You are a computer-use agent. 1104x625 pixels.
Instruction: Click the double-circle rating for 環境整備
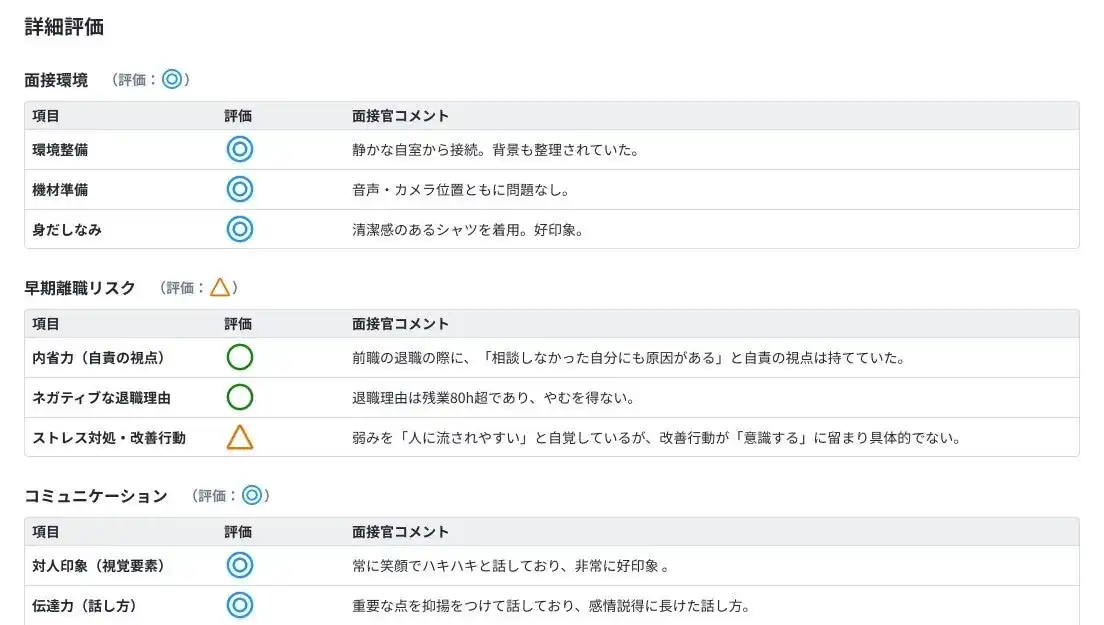239,150
